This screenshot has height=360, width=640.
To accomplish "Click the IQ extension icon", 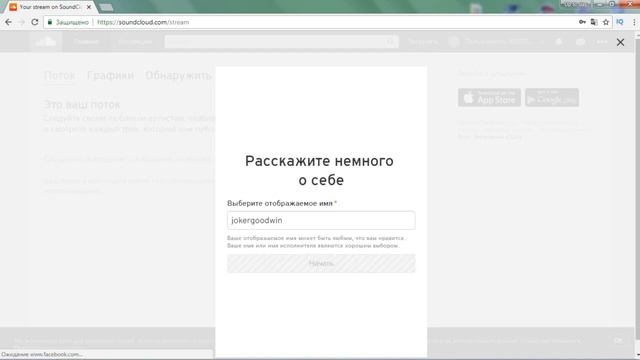I will [x=620, y=22].
